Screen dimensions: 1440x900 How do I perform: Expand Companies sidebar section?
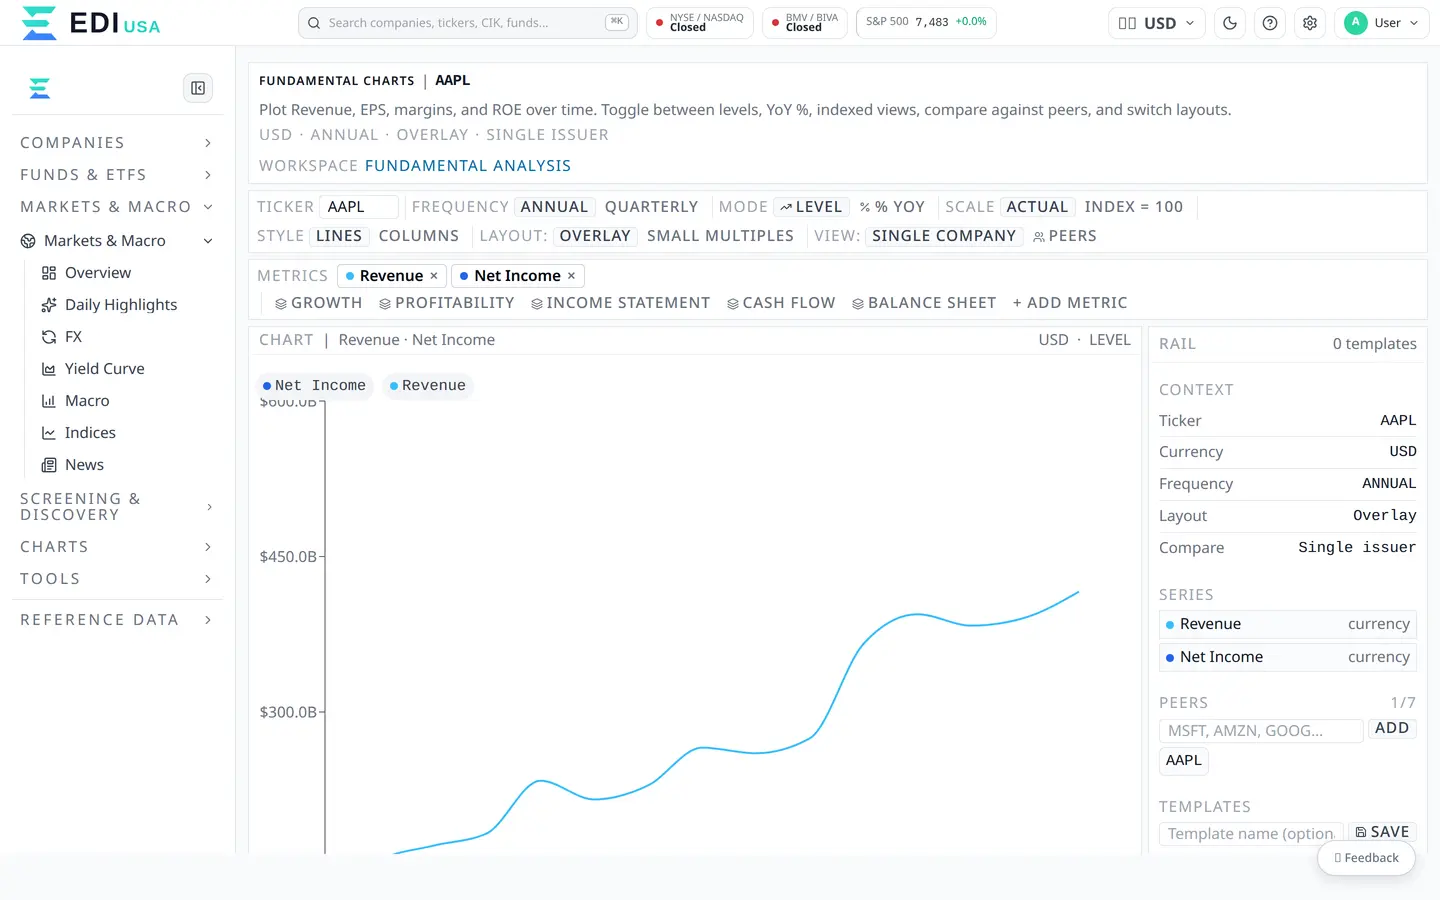116,143
